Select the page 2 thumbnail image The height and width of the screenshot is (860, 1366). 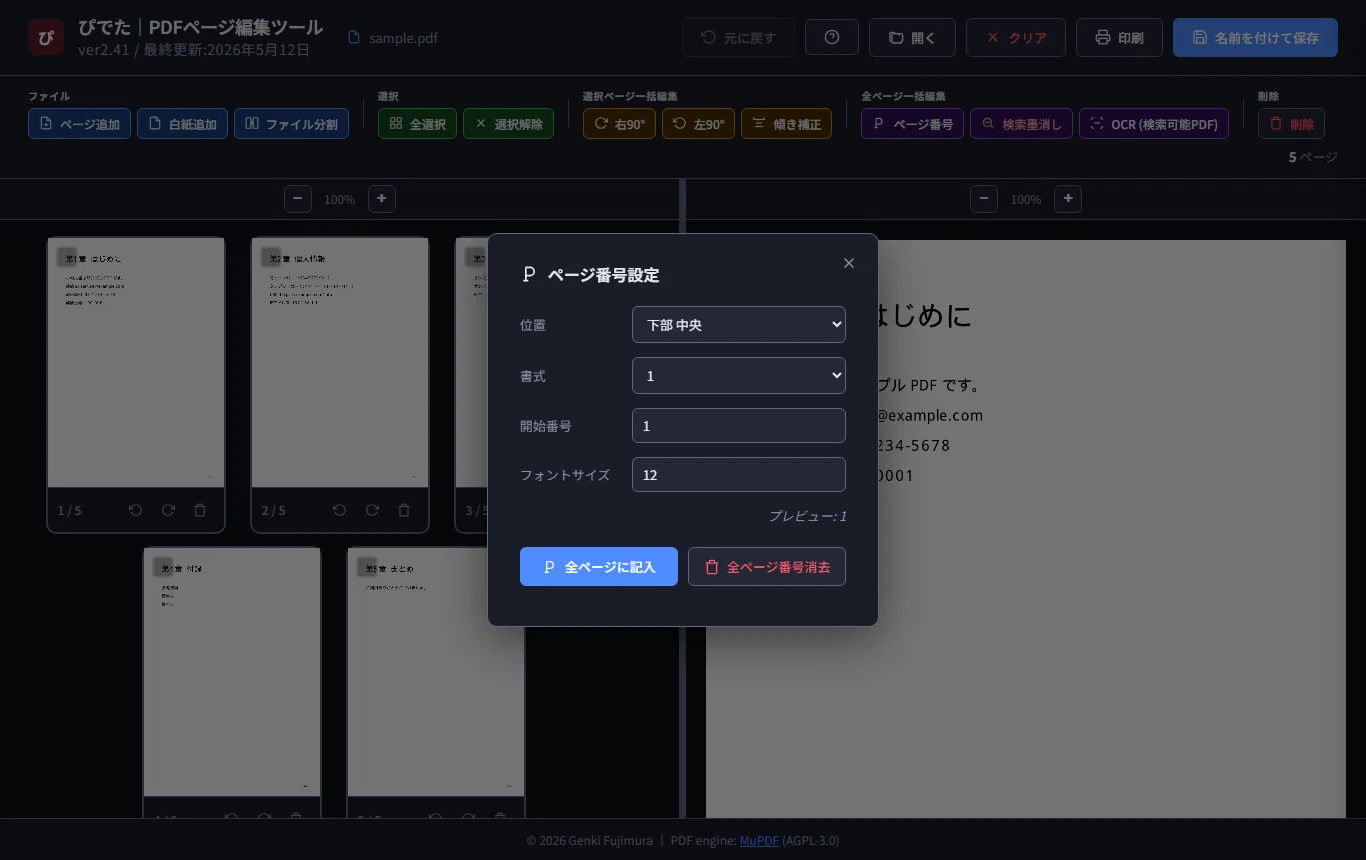[340, 362]
